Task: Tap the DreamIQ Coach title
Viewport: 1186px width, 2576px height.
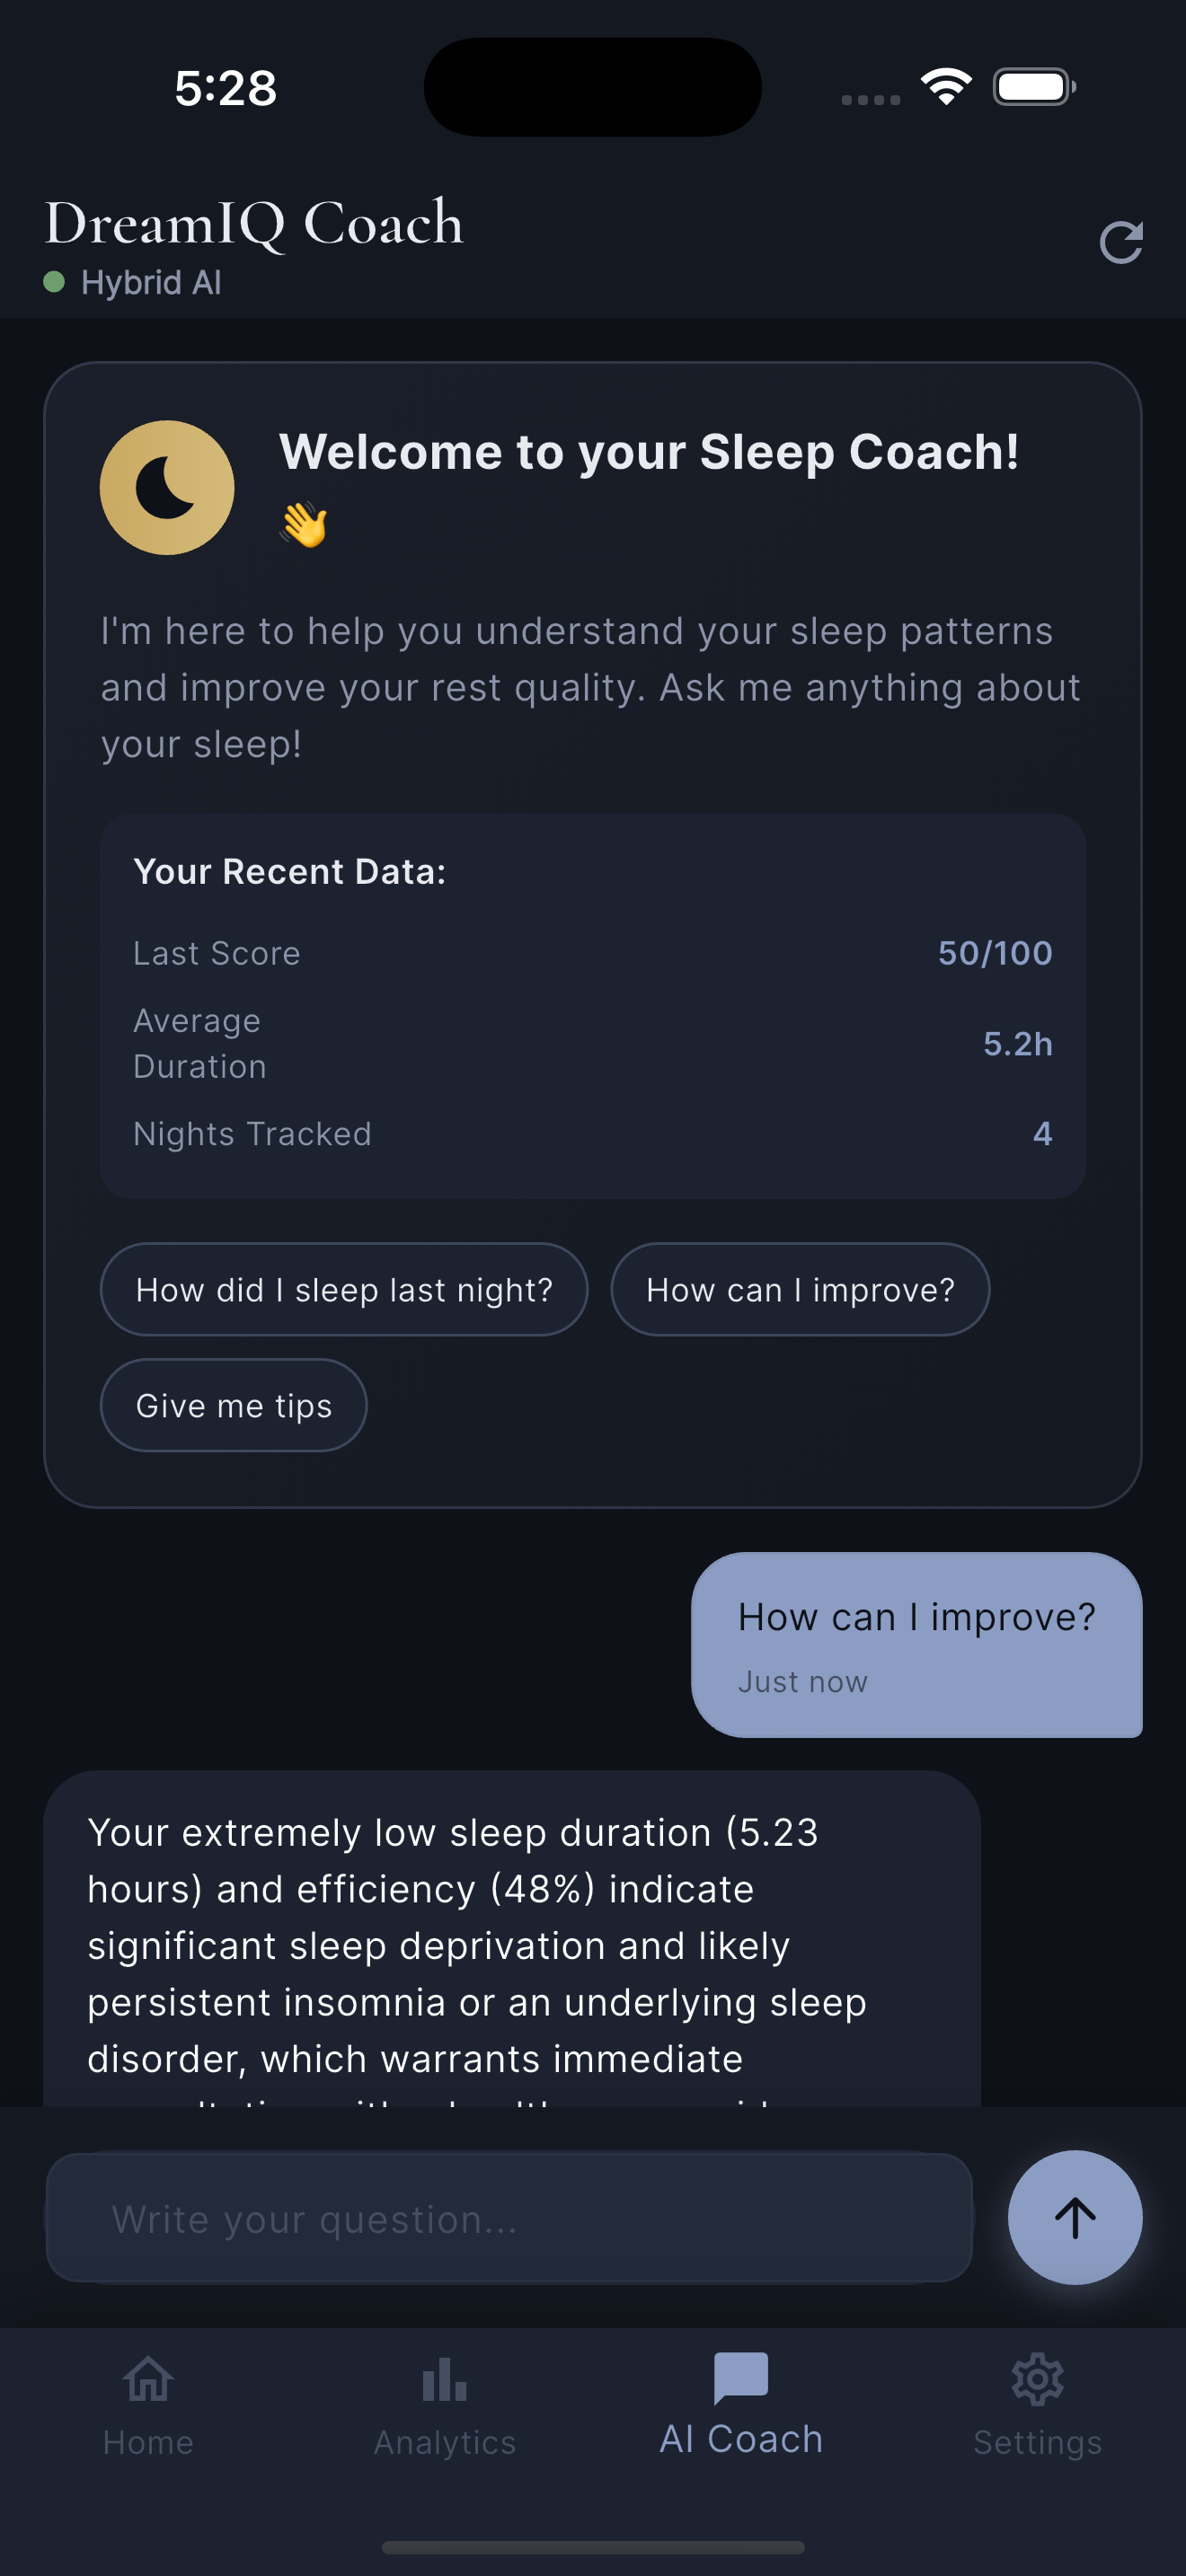Action: 253,222
